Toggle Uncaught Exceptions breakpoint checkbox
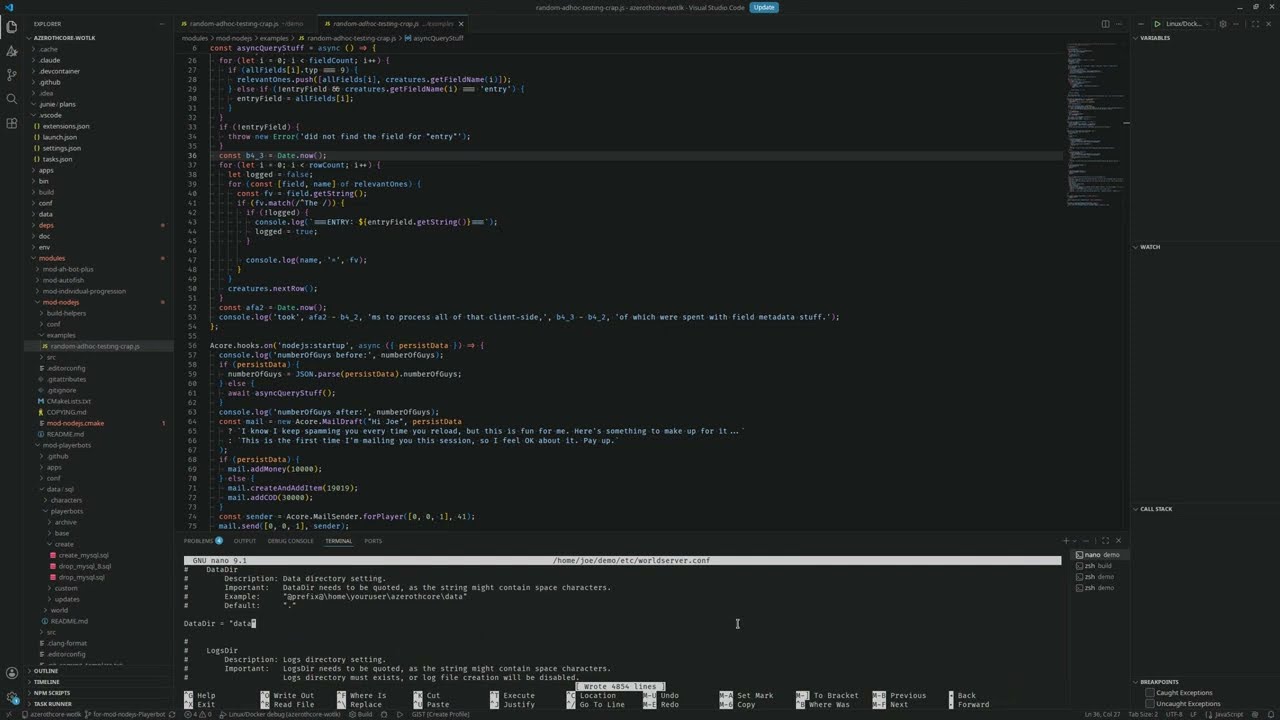Viewport: 1280px width, 720px height. click(1150, 704)
